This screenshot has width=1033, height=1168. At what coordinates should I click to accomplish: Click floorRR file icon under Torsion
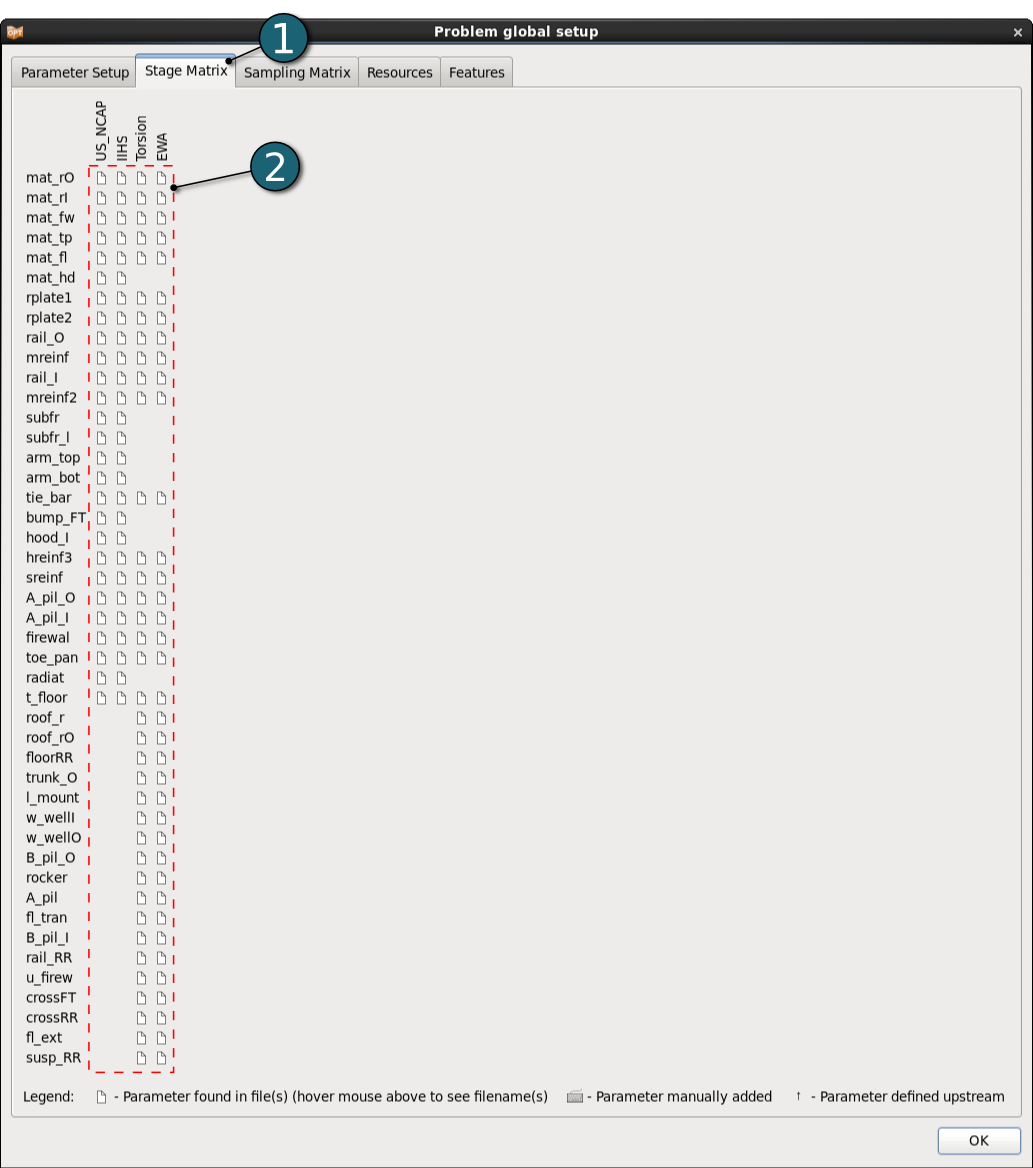[x=142, y=758]
